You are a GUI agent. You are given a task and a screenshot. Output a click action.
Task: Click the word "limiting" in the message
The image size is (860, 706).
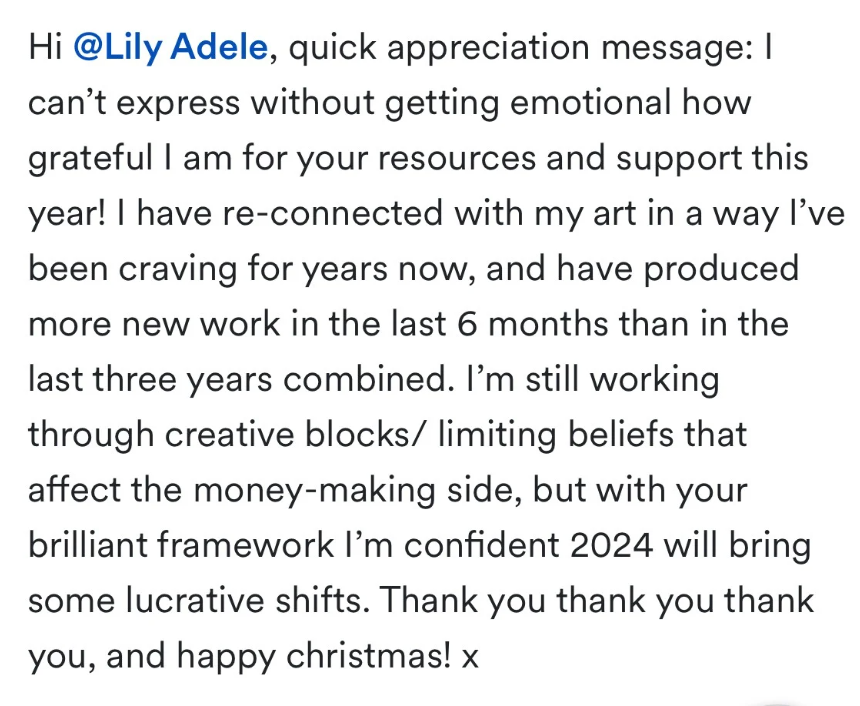(497, 436)
